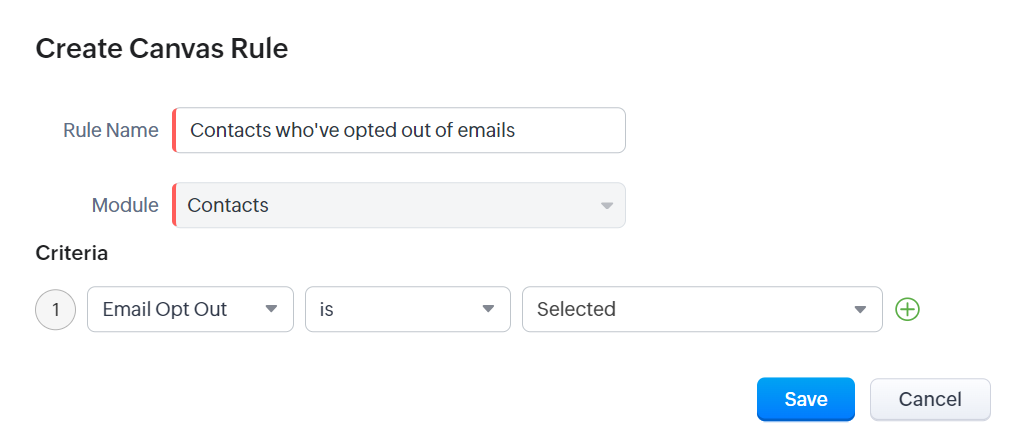The image size is (1029, 433).
Task: Click the Criteria section heading
Action: click(x=72, y=253)
